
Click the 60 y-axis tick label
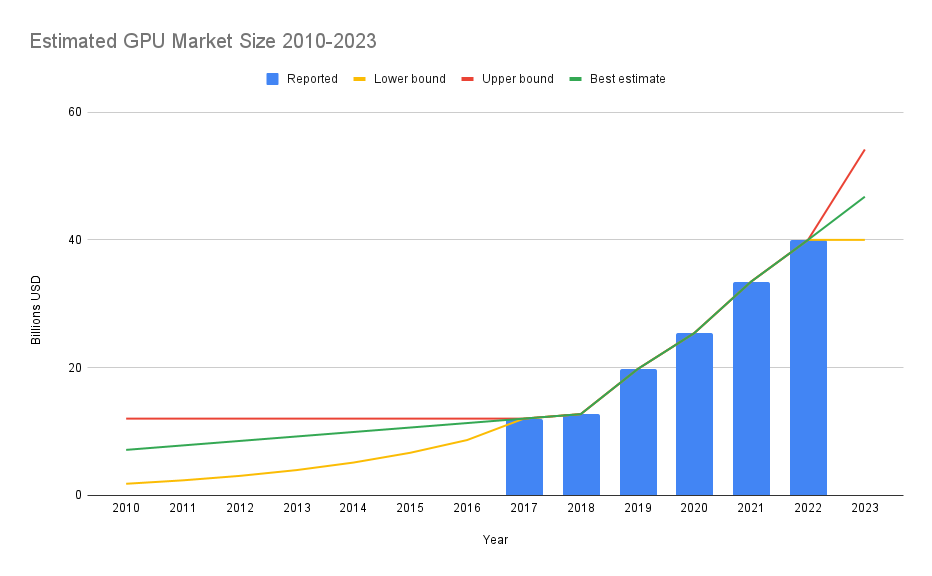(74, 112)
